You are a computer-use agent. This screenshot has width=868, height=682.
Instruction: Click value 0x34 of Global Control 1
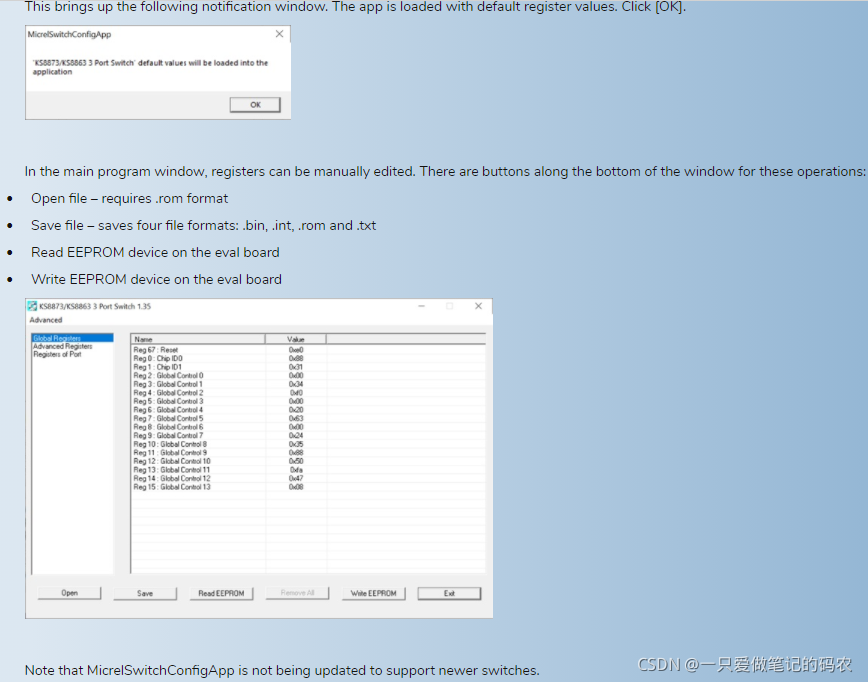pyautogui.click(x=296, y=384)
